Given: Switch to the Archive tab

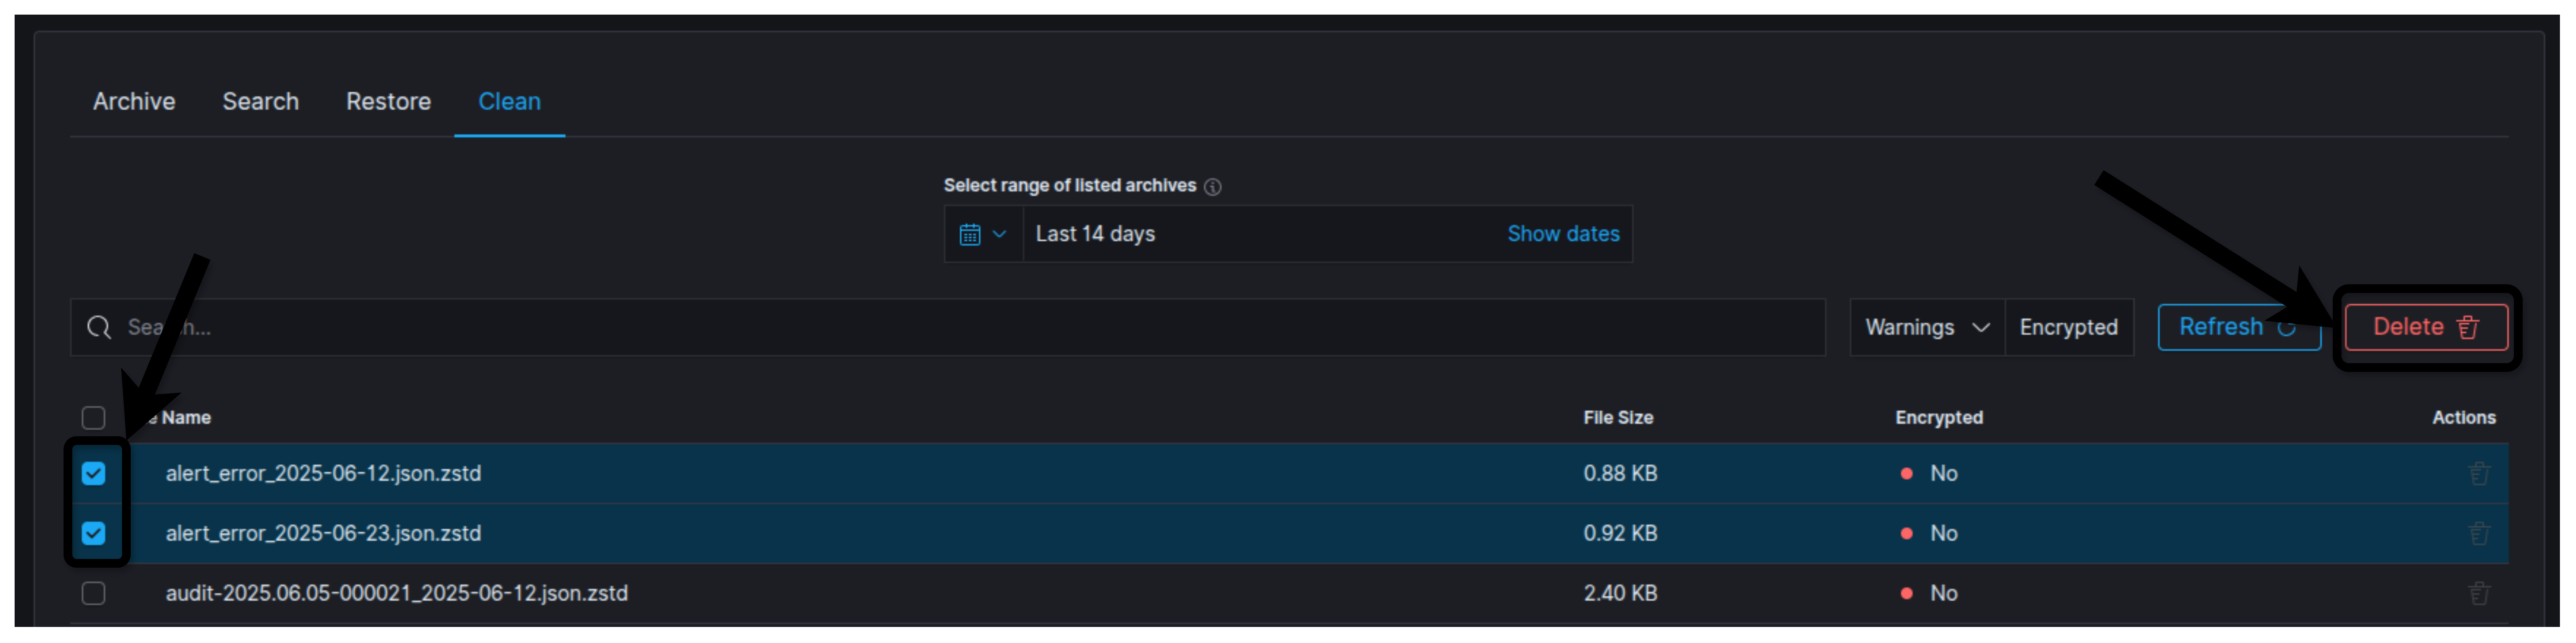Looking at the screenshot, I should click(x=134, y=101).
